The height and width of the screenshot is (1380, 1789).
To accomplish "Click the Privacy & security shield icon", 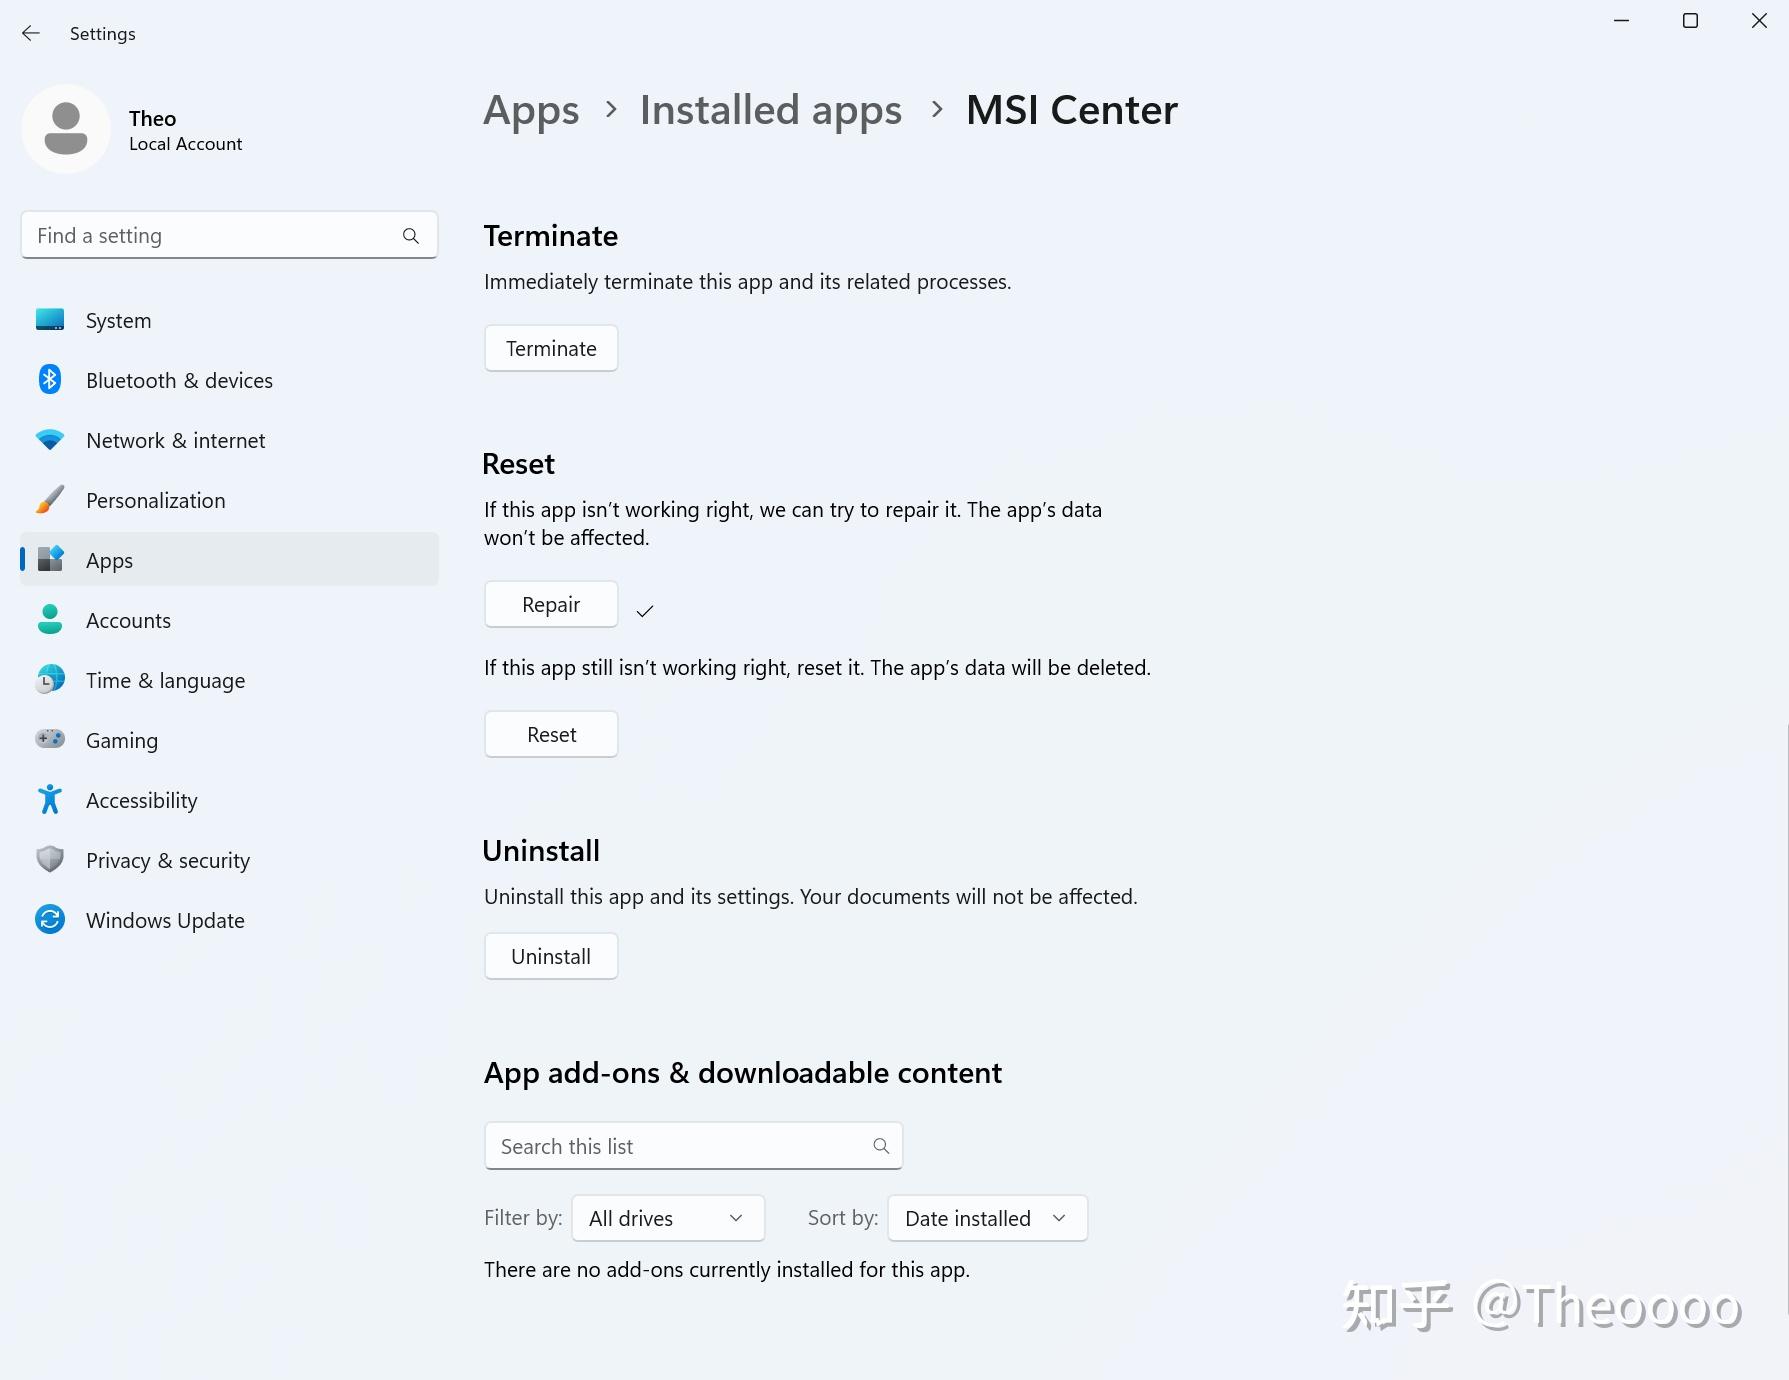I will click(50, 860).
